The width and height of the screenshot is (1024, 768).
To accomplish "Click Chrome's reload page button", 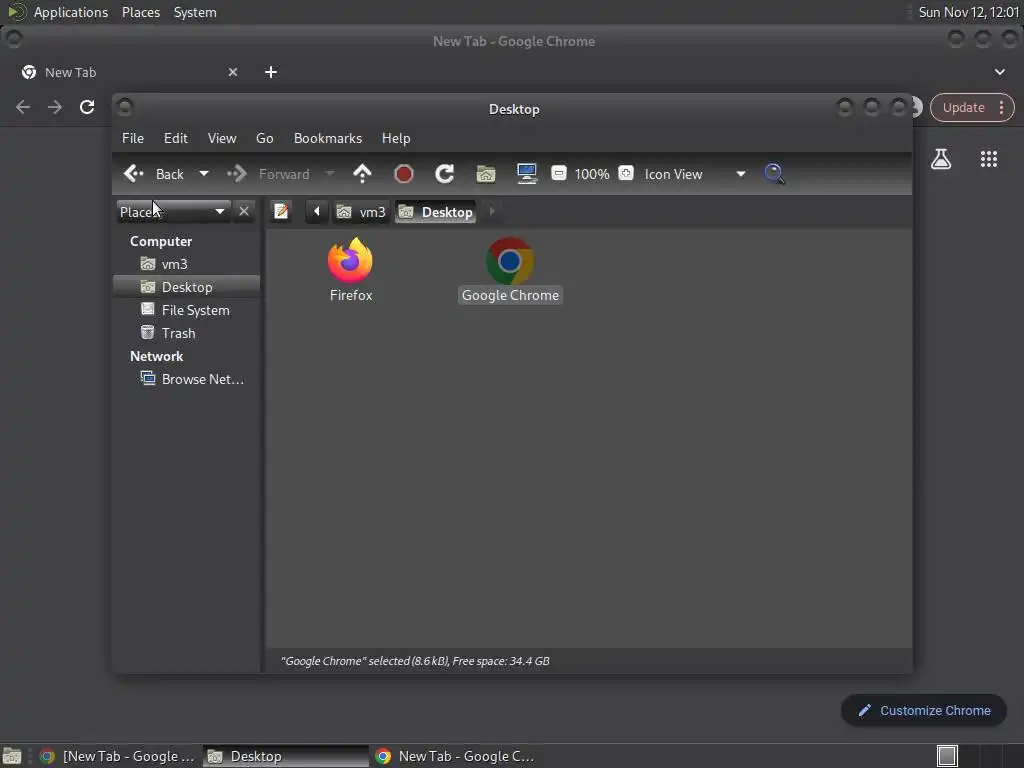I will [87, 106].
